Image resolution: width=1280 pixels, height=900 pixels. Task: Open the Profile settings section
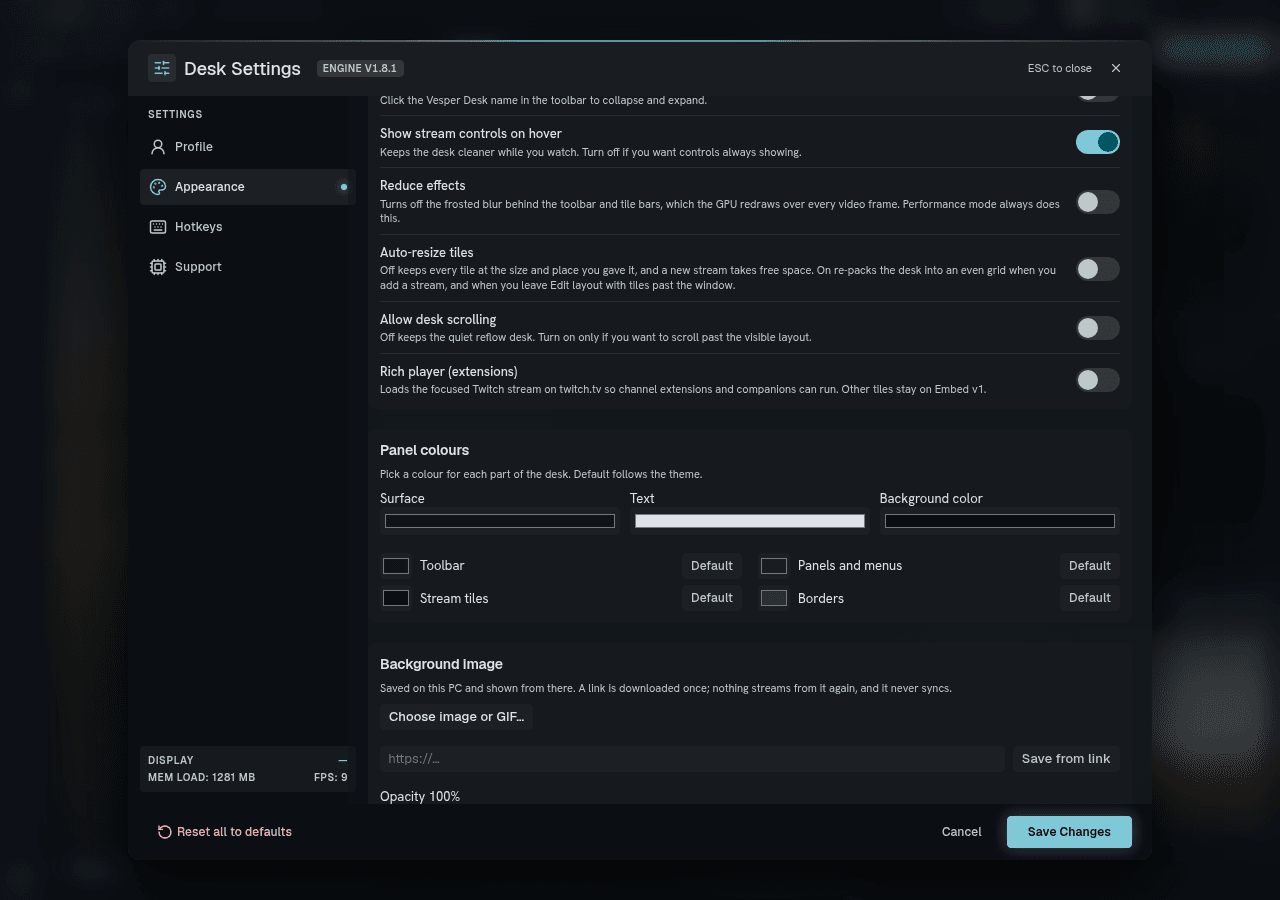[248, 147]
